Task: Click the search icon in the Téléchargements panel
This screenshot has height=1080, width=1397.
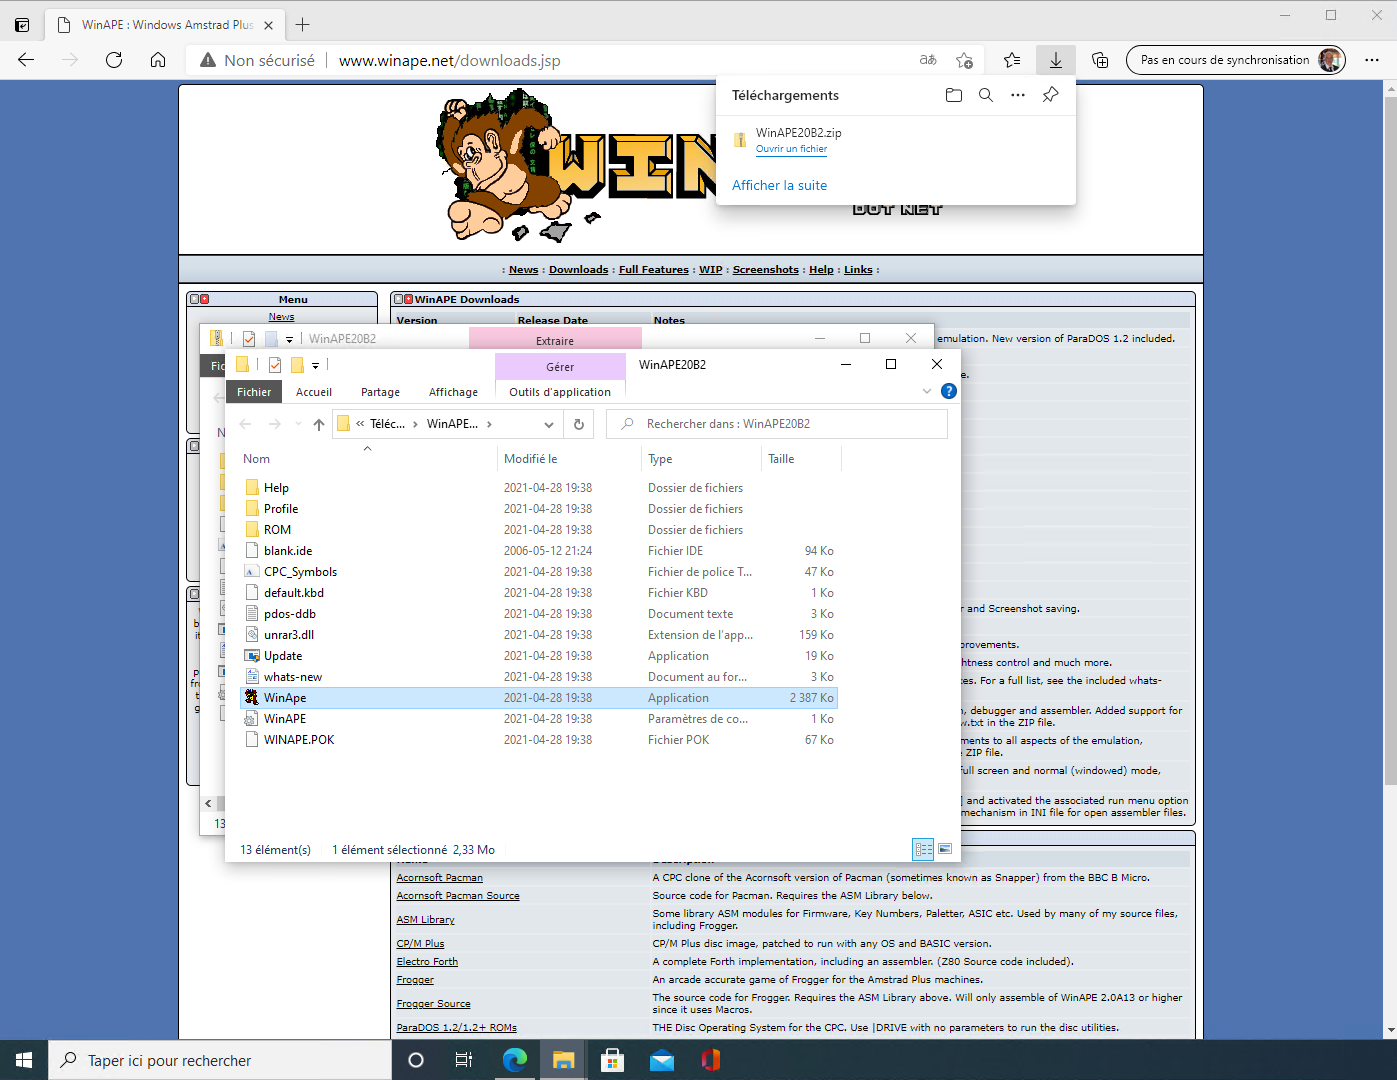Action: pyautogui.click(x=985, y=95)
